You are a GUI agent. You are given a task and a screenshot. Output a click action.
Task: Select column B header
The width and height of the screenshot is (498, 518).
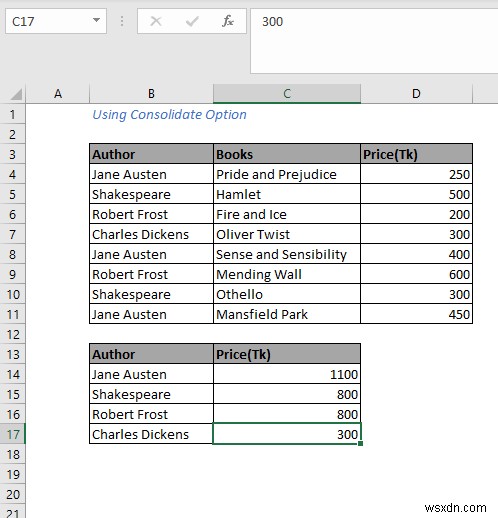point(151,94)
